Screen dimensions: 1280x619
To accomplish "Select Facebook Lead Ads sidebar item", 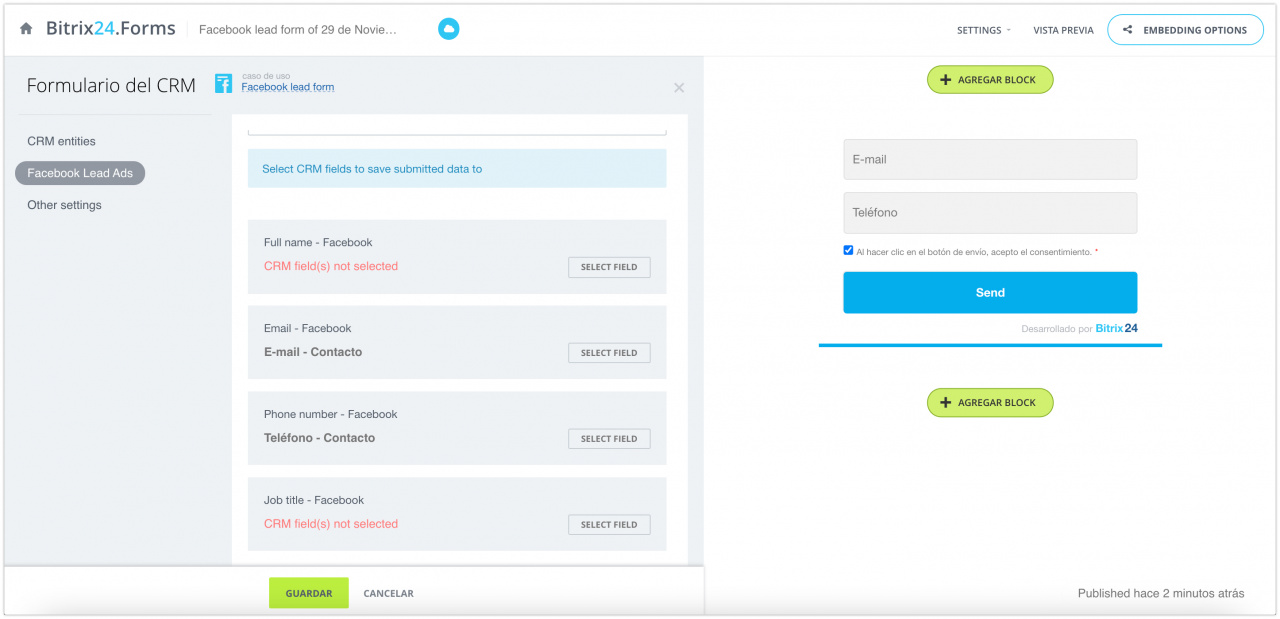I will tap(80, 173).
